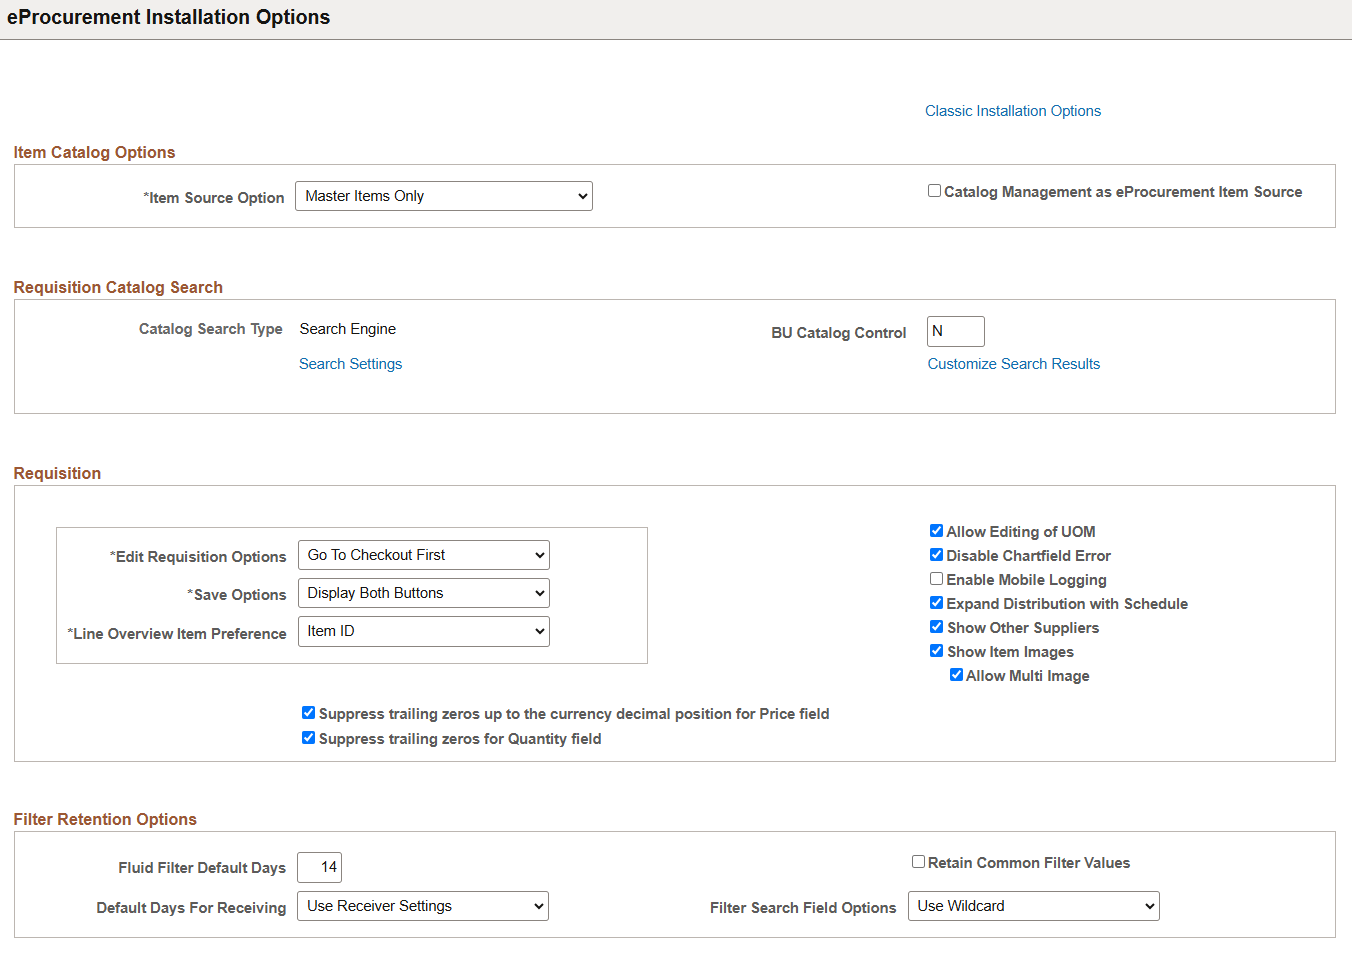Screen dimensions: 1352x968
Task: Uncheck Allow Editing of UOM
Action: (x=936, y=531)
